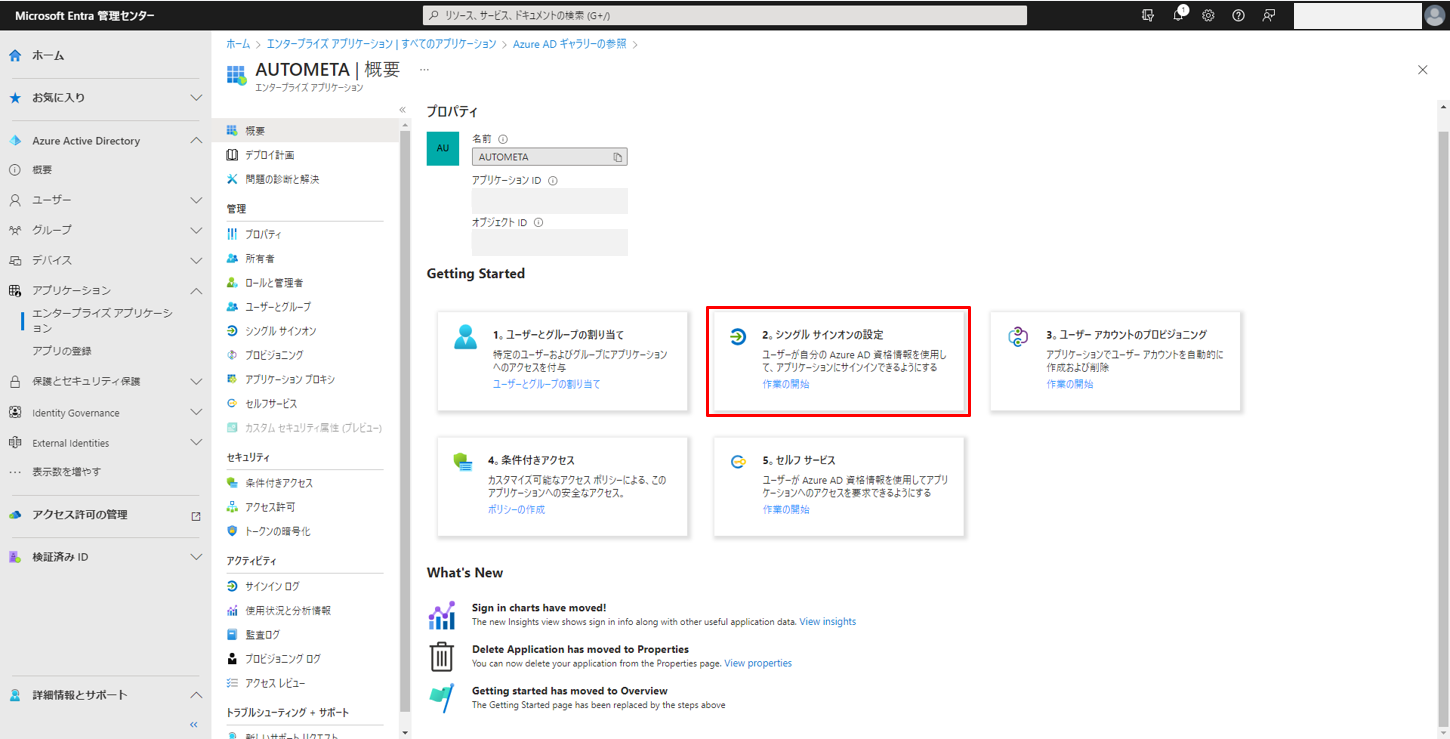This screenshot has width=1450, height=739.
Task: Click 作業の開始 in シングル サインオンの設定 card
Action: (786, 384)
